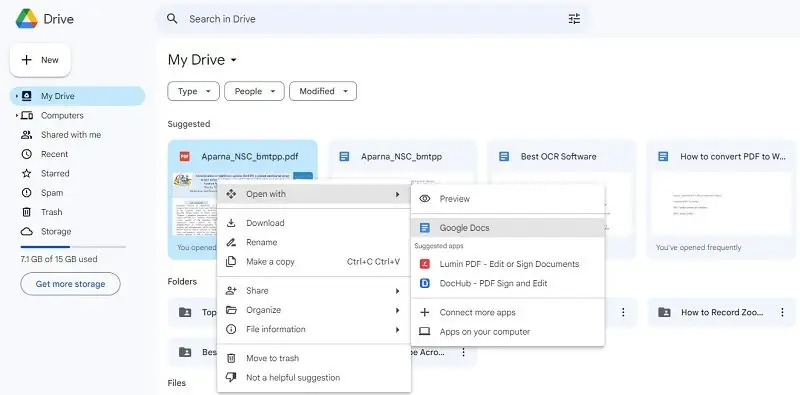Click the laptop icon beside Apps on your computer
The width and height of the screenshot is (800, 395).
click(424, 332)
